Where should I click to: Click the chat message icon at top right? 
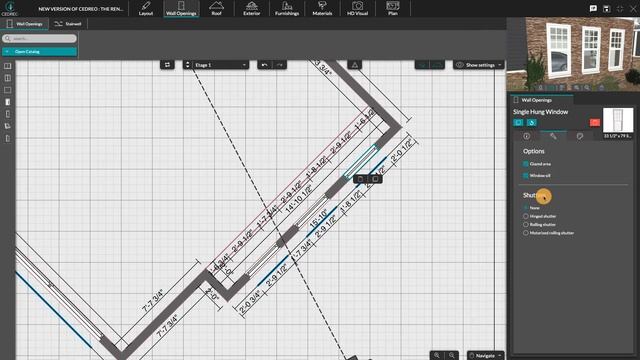pos(593,9)
